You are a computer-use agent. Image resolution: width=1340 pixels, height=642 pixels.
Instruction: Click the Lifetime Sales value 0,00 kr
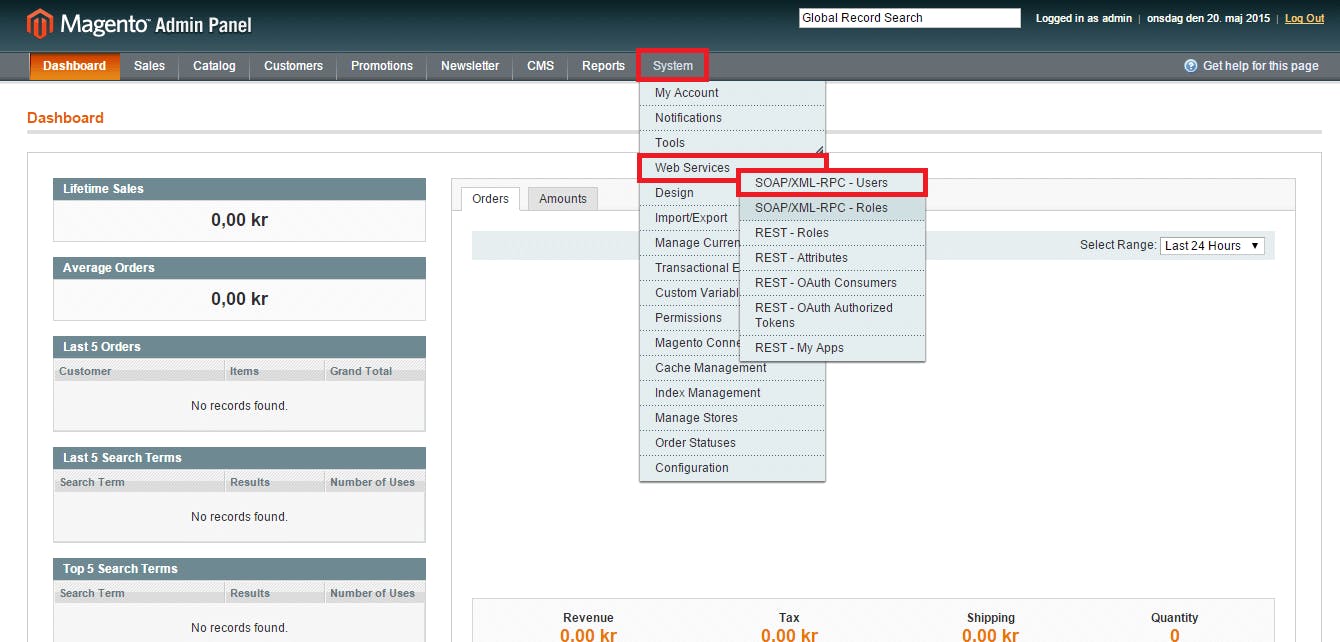coord(239,220)
